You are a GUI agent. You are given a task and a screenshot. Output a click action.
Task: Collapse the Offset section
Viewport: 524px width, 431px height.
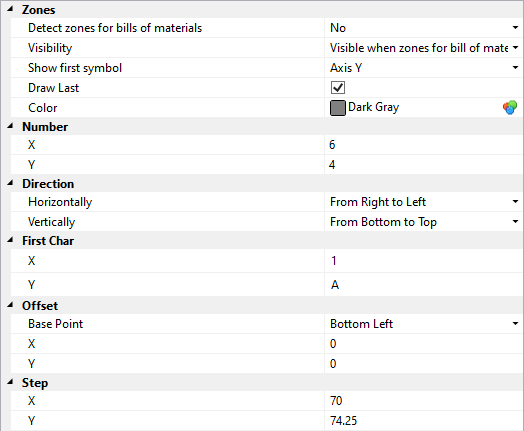10,305
